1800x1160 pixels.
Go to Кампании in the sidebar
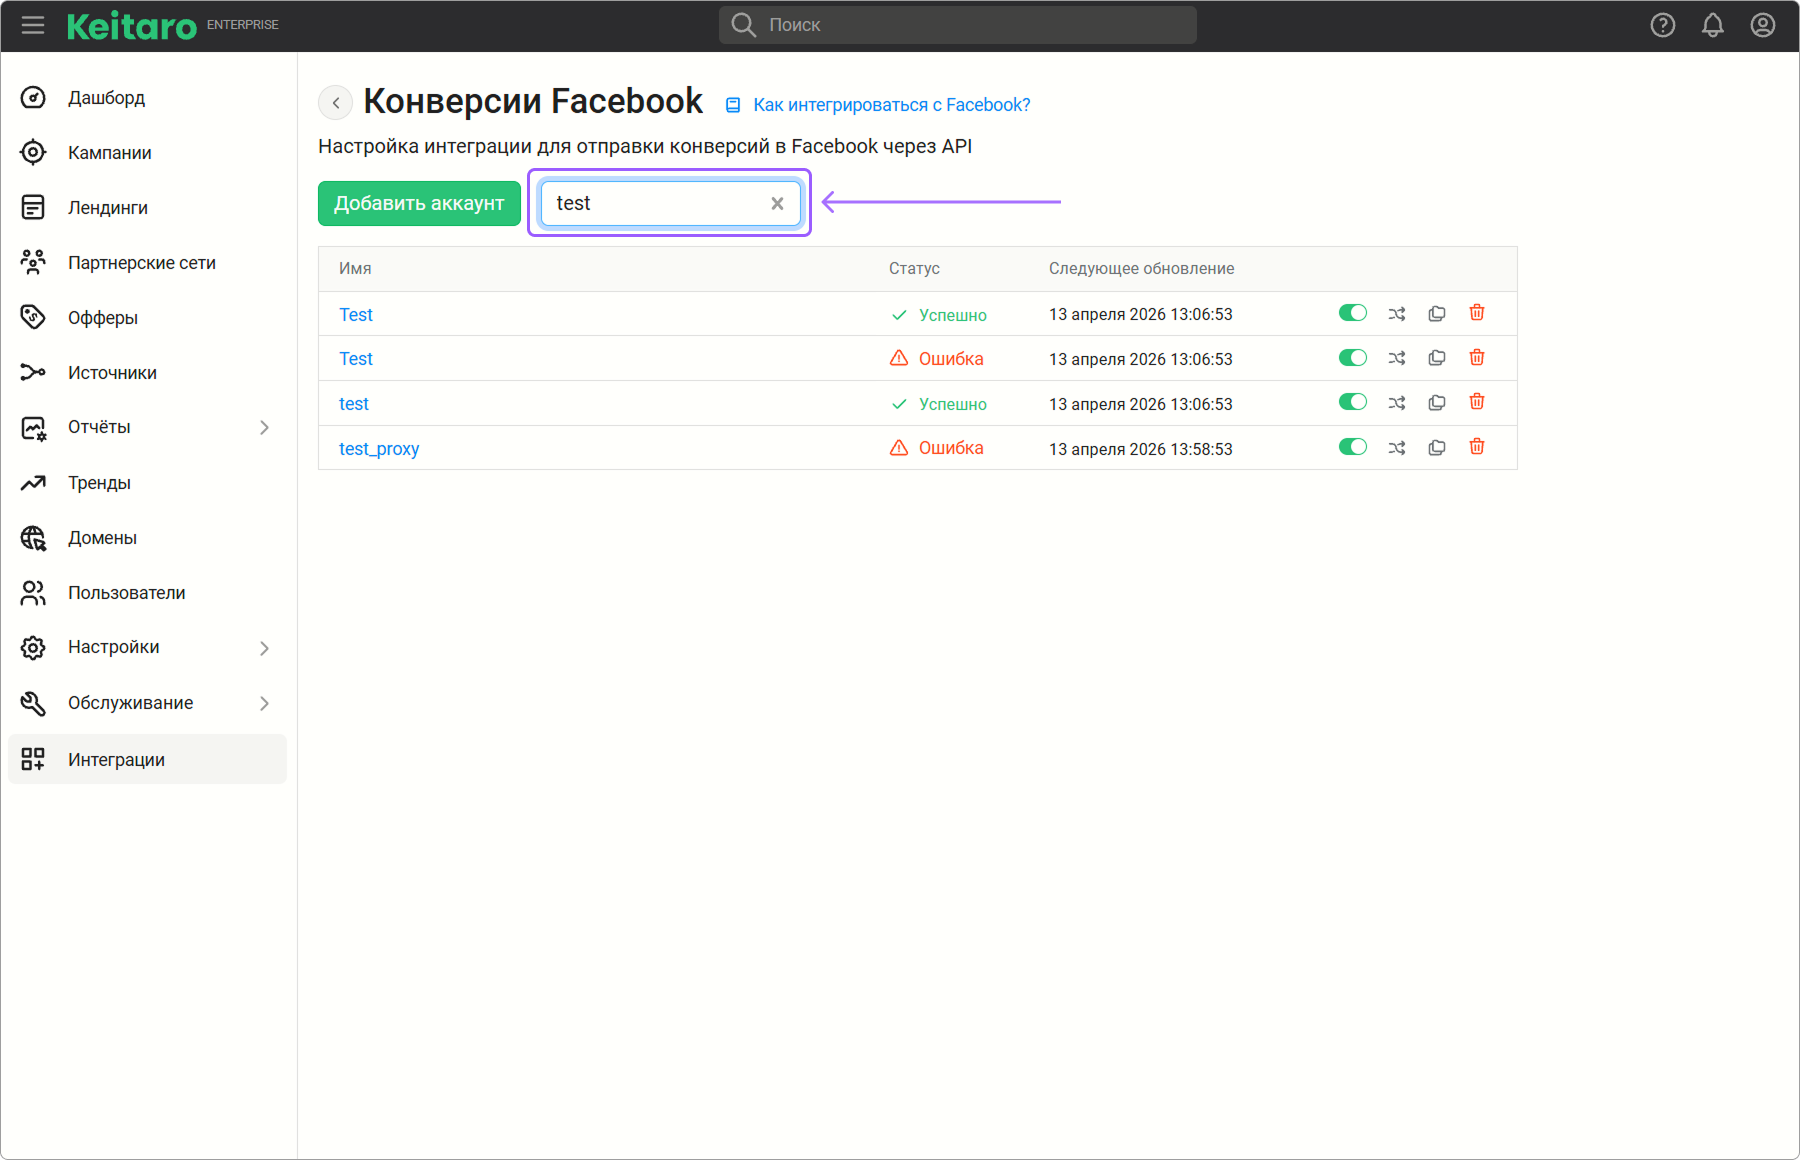(x=110, y=153)
